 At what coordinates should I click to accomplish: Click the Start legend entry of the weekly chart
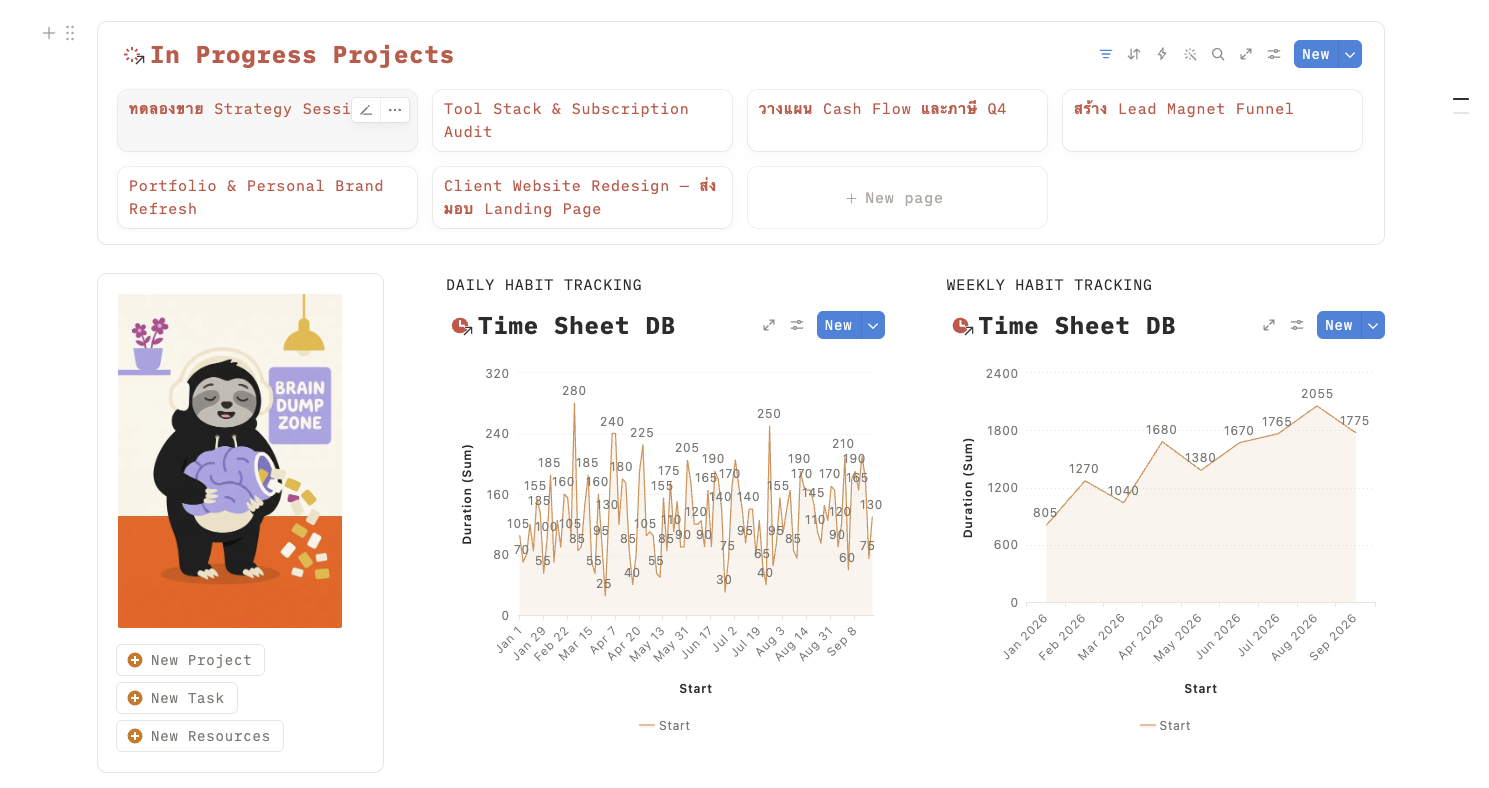[1165, 726]
